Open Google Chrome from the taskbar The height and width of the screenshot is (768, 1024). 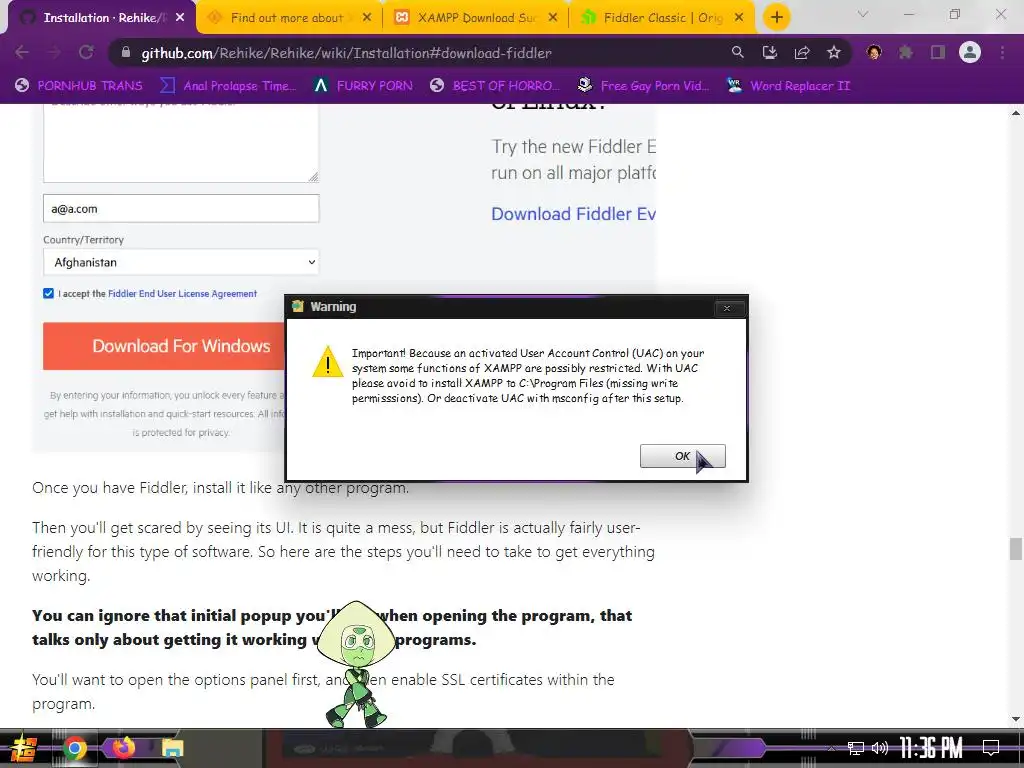(x=74, y=748)
